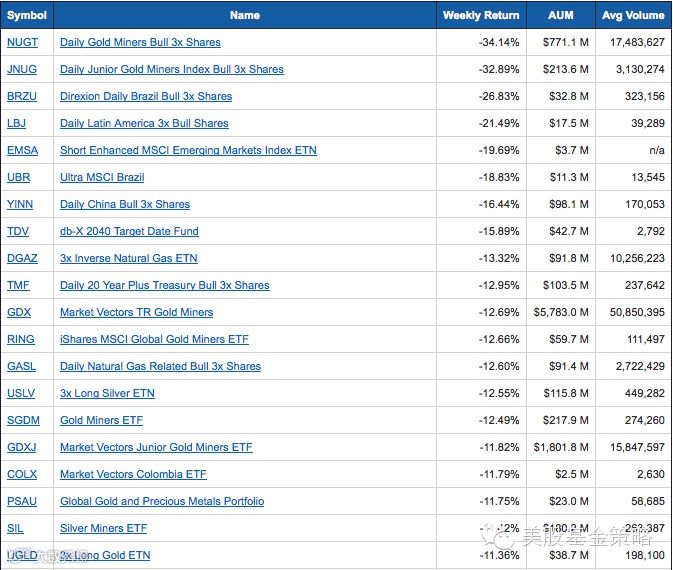Image resolution: width=673 pixels, height=570 pixels.
Task: Follow Direxion Daily Brazil Bull 3x Shares link
Action: (146, 96)
